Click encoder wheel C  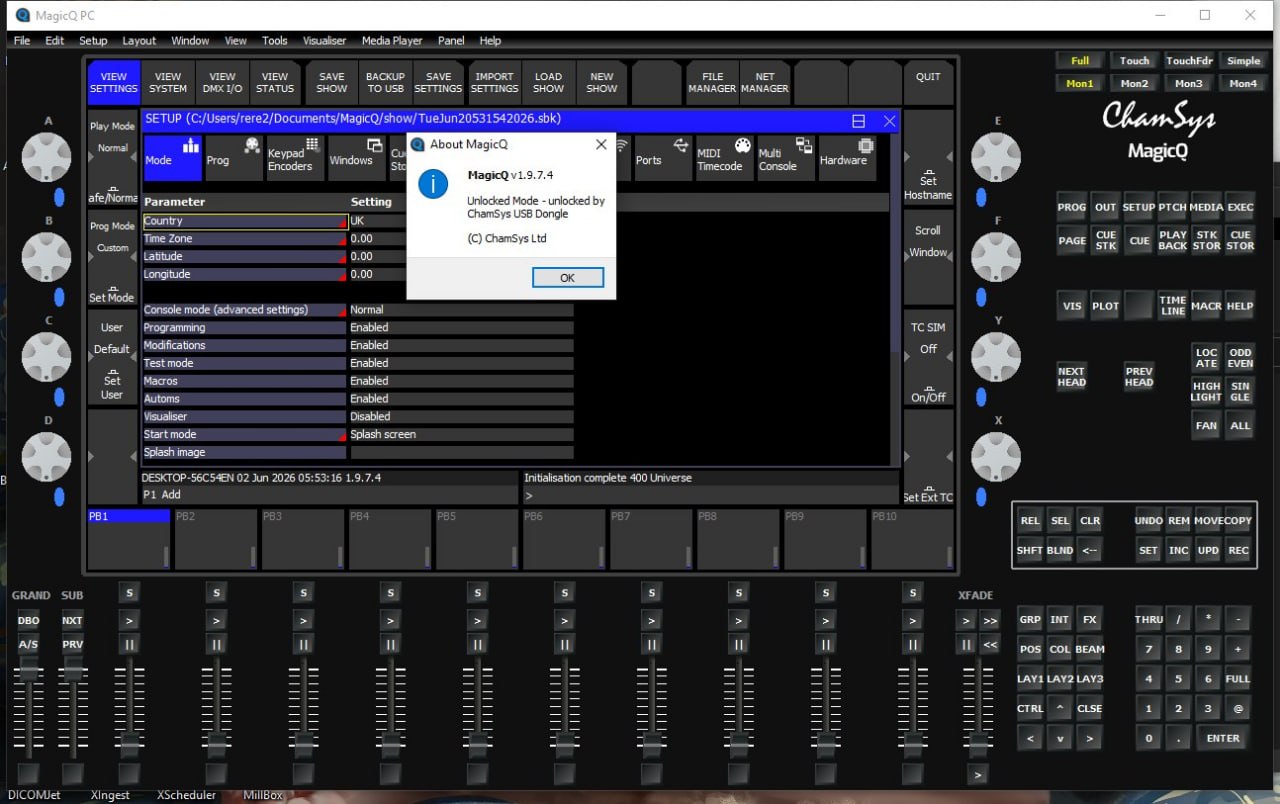pyautogui.click(x=47, y=357)
